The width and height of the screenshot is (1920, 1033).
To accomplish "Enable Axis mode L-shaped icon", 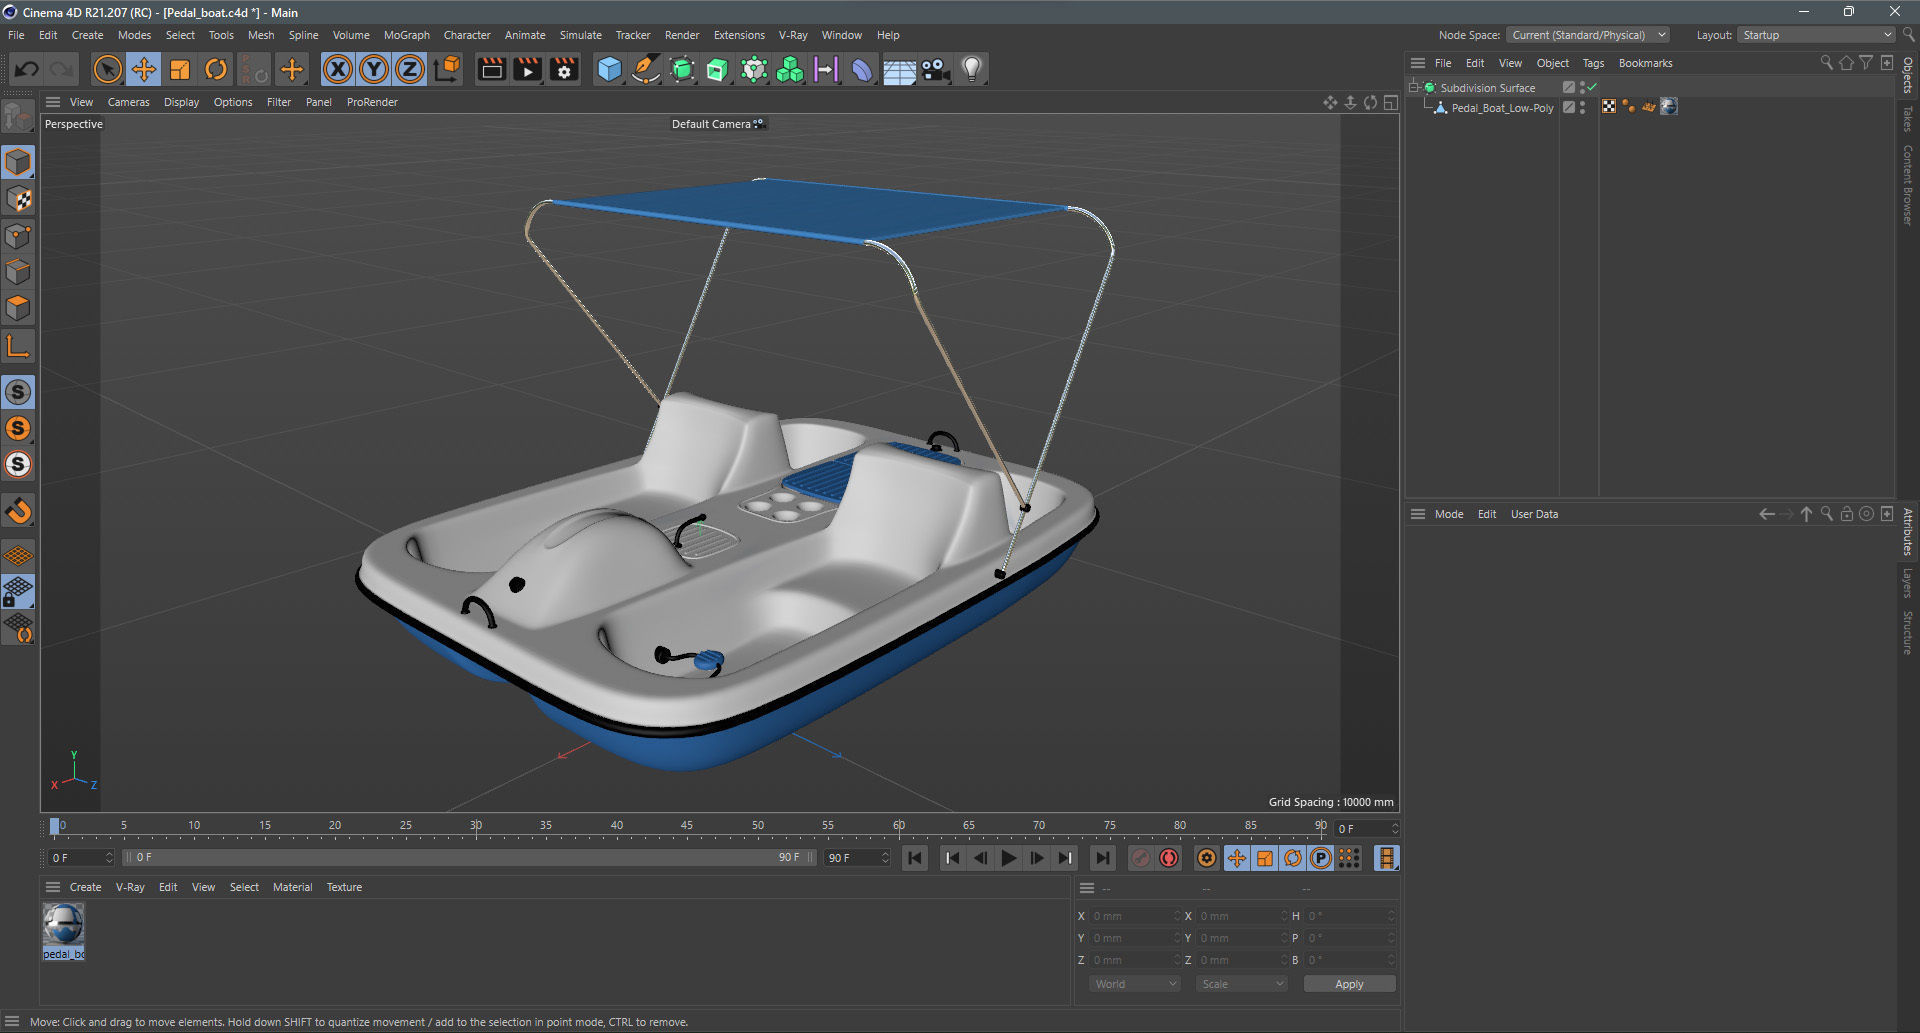I will [x=18, y=347].
